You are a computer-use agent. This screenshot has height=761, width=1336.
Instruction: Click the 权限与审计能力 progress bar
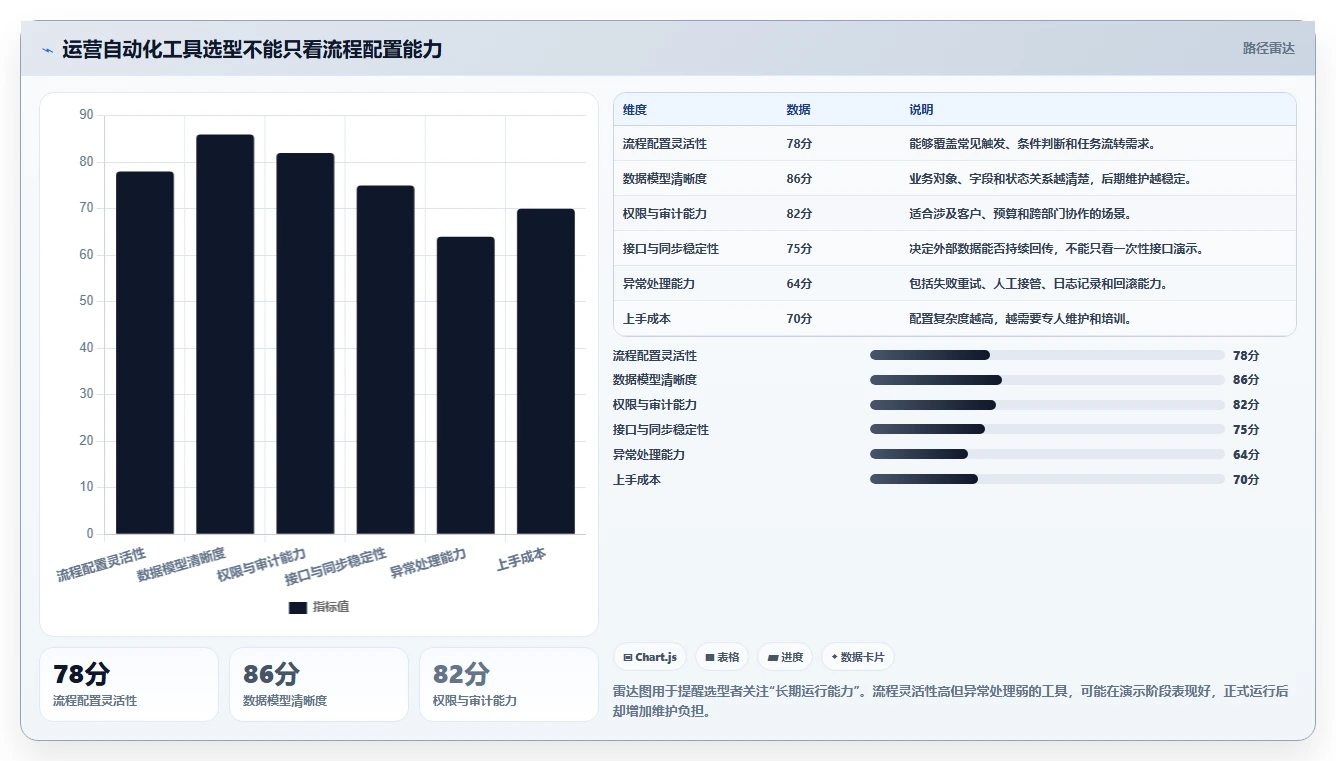tap(1047, 405)
